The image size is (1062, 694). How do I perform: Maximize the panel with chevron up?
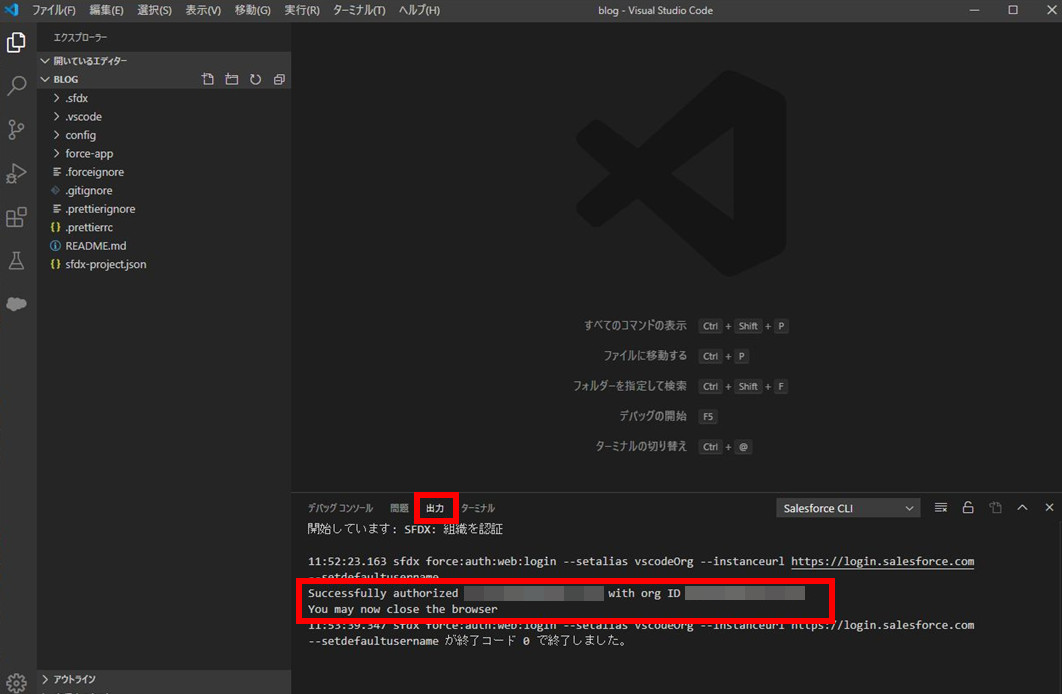coord(1022,508)
